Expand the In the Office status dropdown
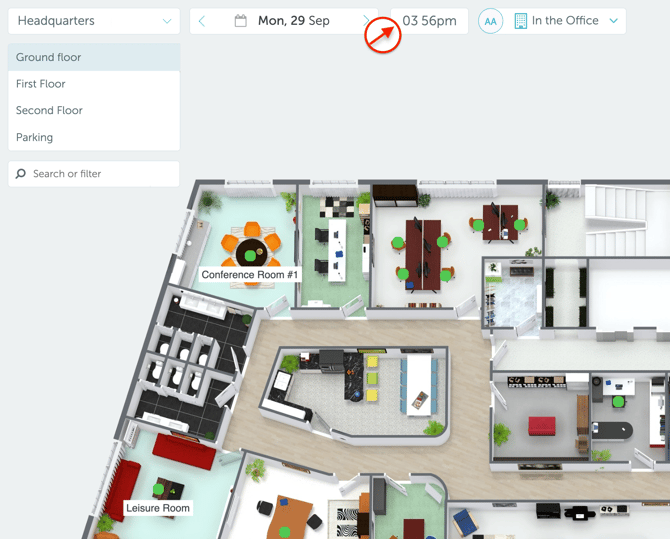Viewport: 670px width, 539px height. click(613, 21)
